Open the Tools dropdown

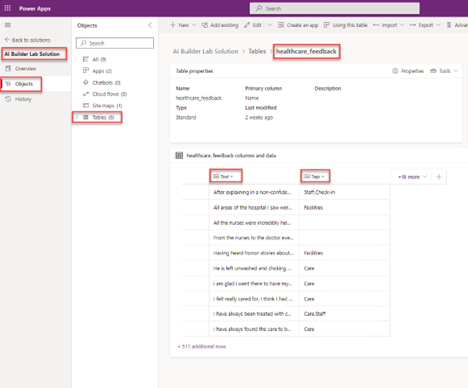pyautogui.click(x=444, y=71)
